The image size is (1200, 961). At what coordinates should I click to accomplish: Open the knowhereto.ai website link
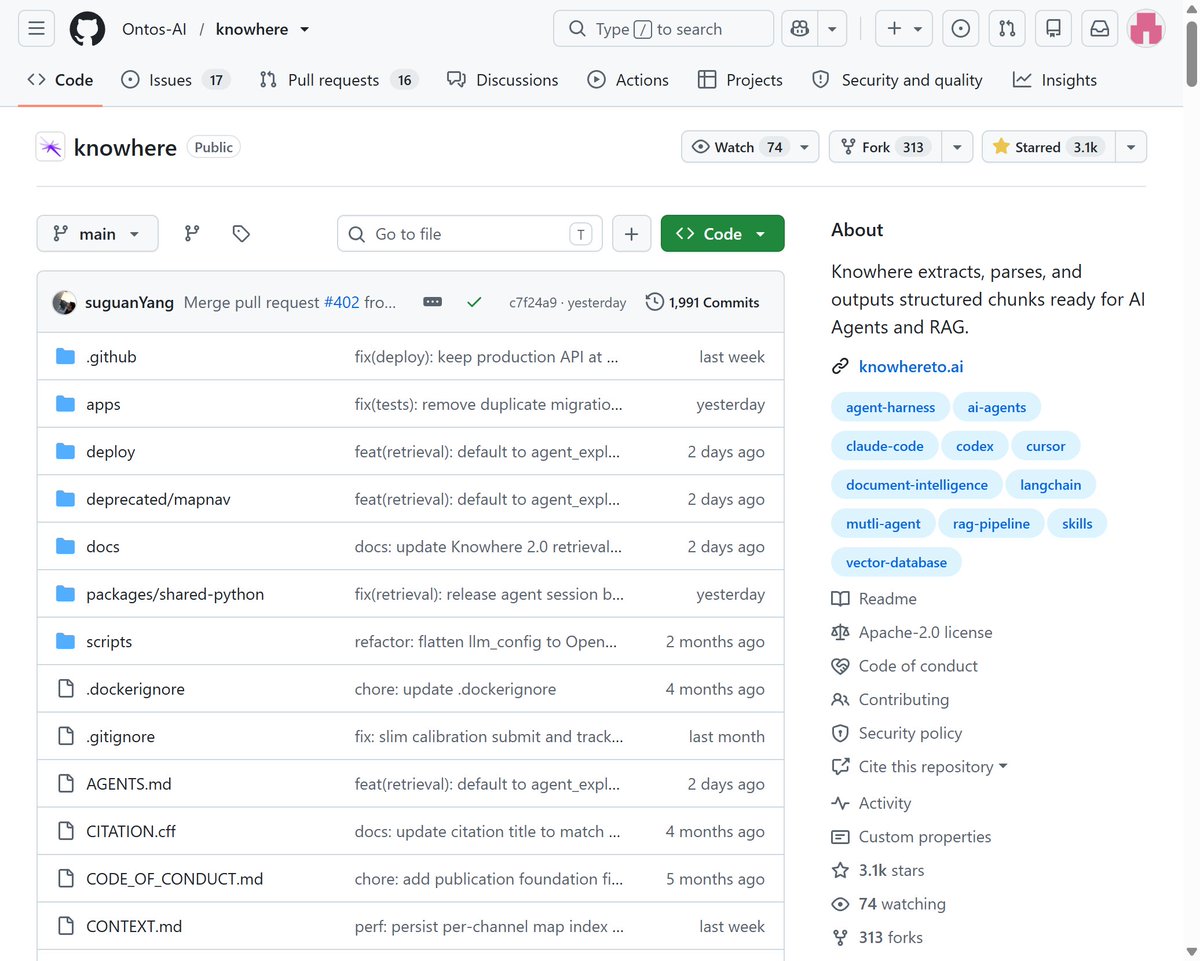(x=911, y=367)
